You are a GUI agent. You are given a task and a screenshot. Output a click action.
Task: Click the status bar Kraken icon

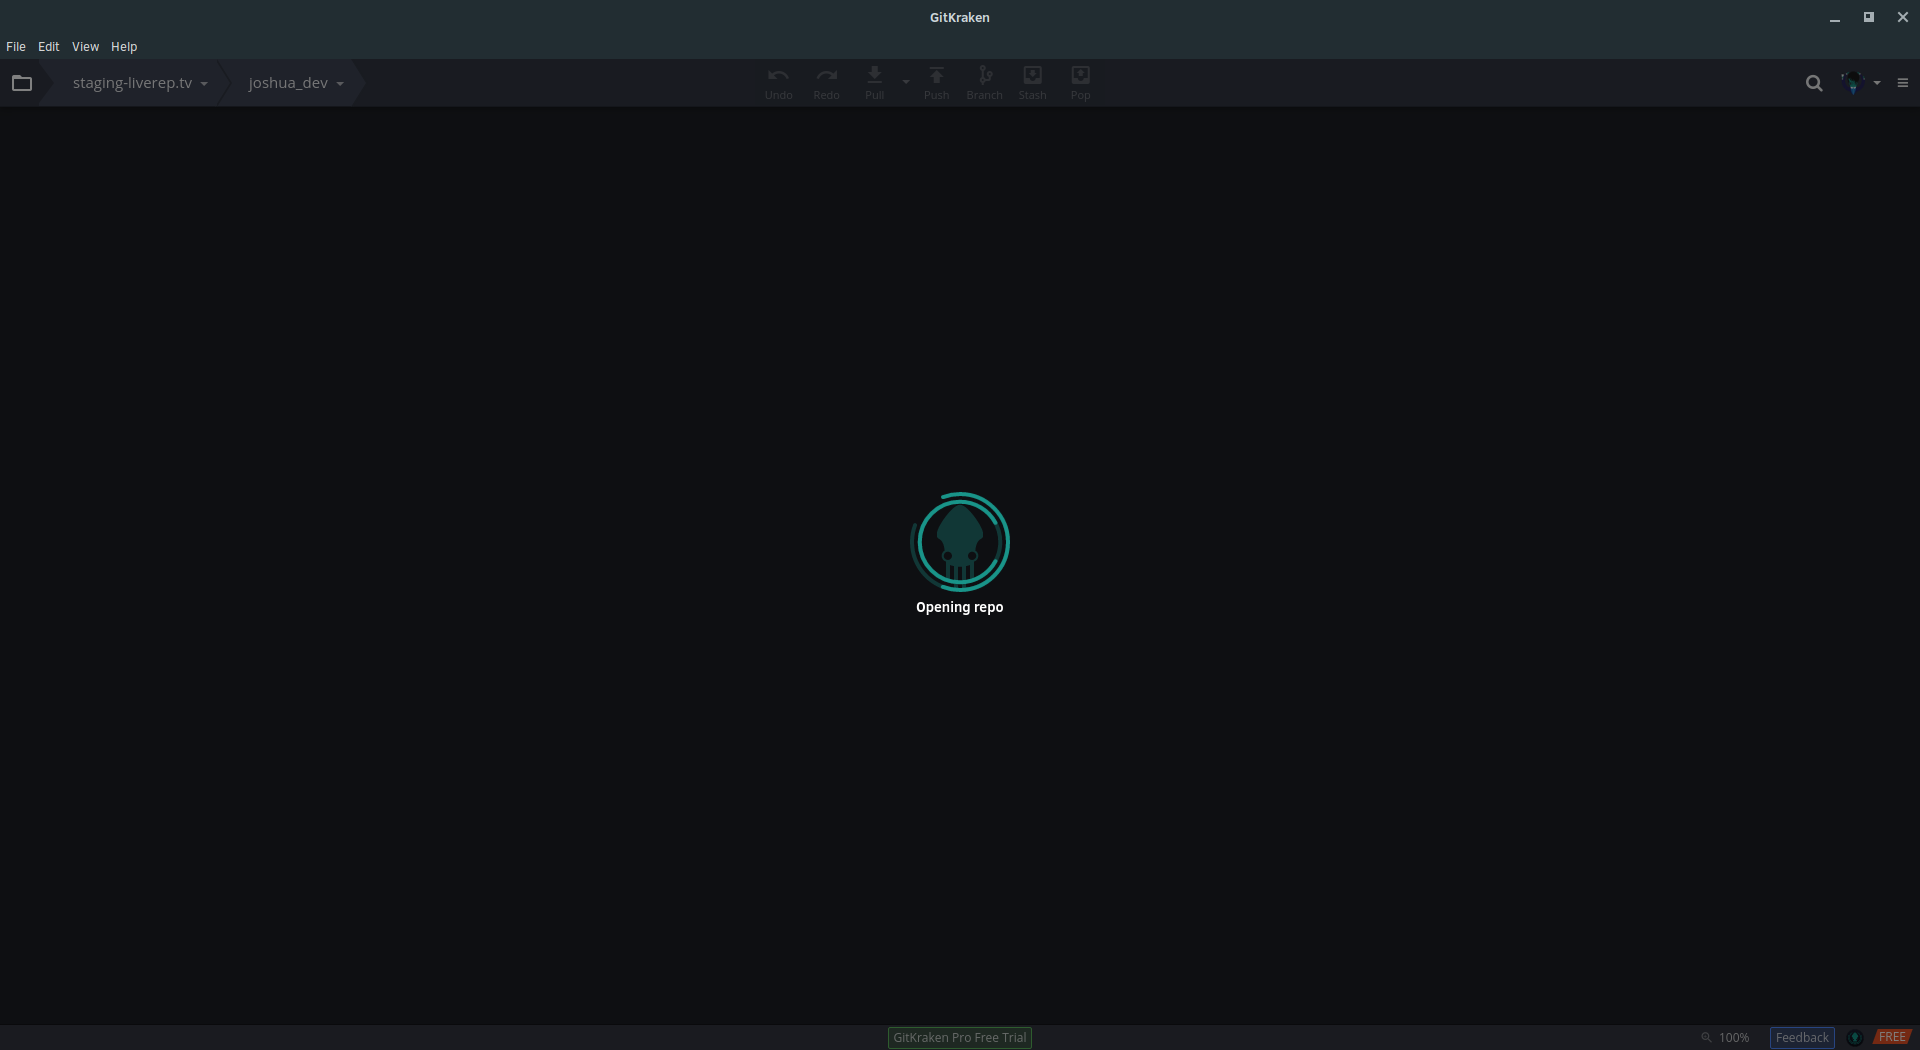1855,1038
